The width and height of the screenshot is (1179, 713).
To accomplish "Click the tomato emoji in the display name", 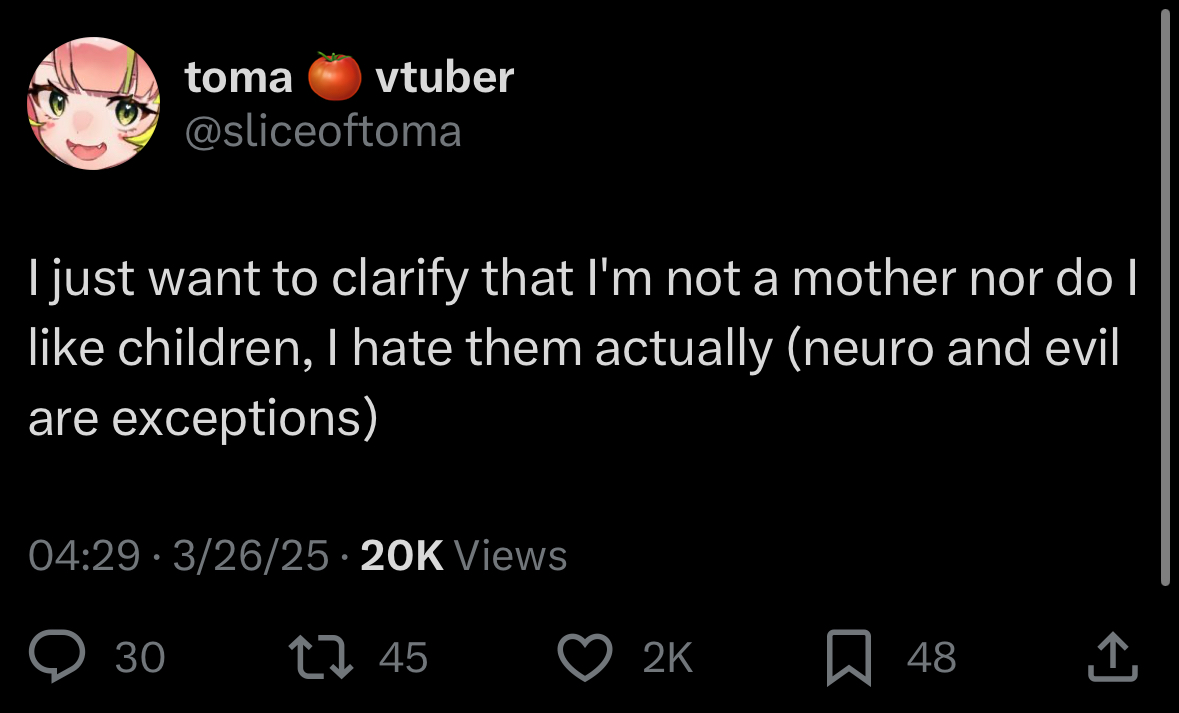I will 334,77.
